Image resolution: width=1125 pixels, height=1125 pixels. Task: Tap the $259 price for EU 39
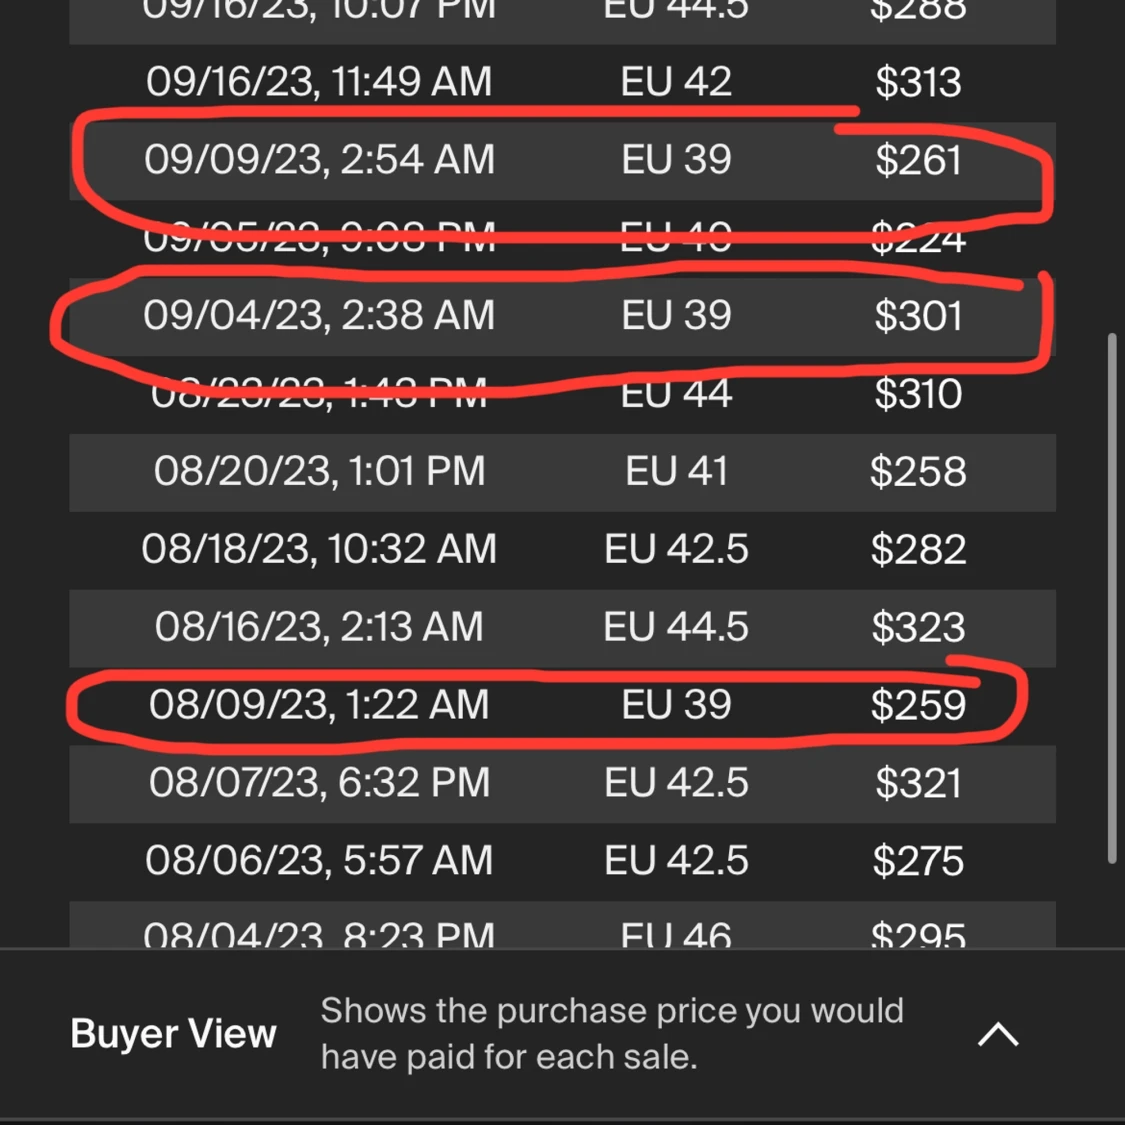coord(918,706)
